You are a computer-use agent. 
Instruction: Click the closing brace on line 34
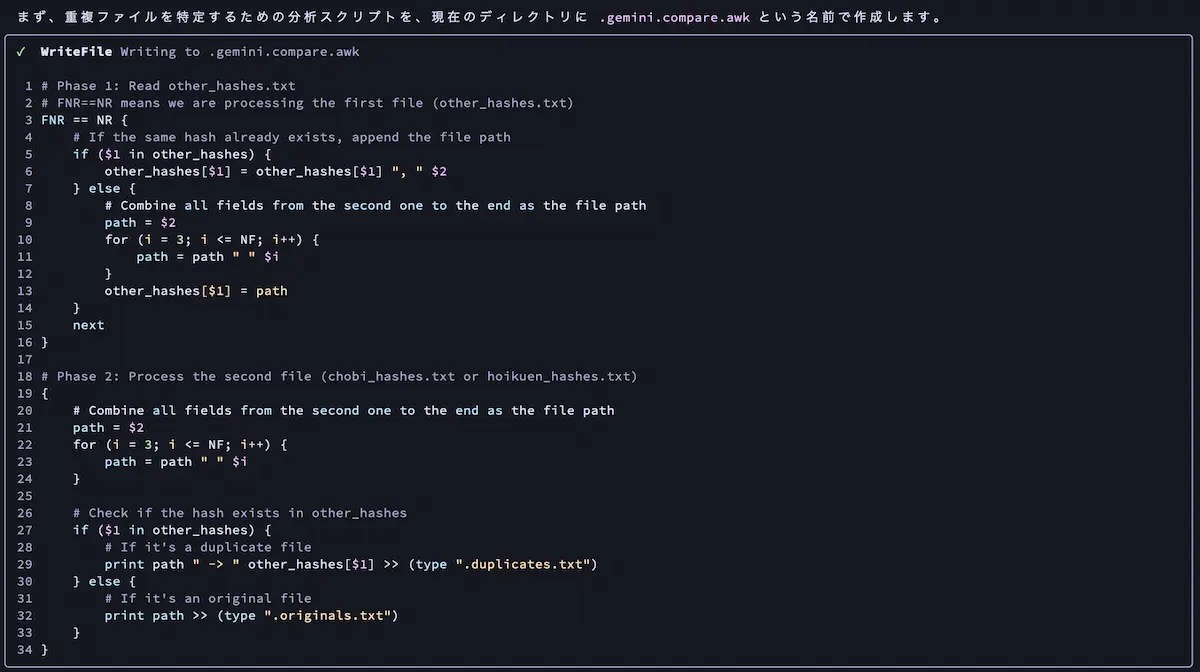pyautogui.click(x=42, y=649)
